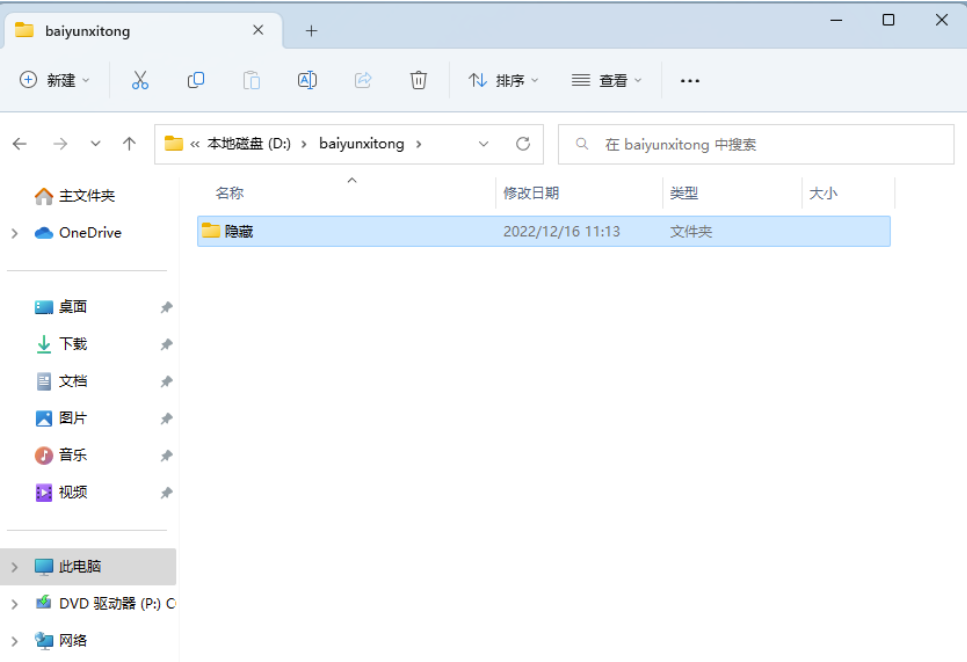This screenshot has width=967, height=662.
Task: Click the refresh button in address bar
Action: coord(523,144)
